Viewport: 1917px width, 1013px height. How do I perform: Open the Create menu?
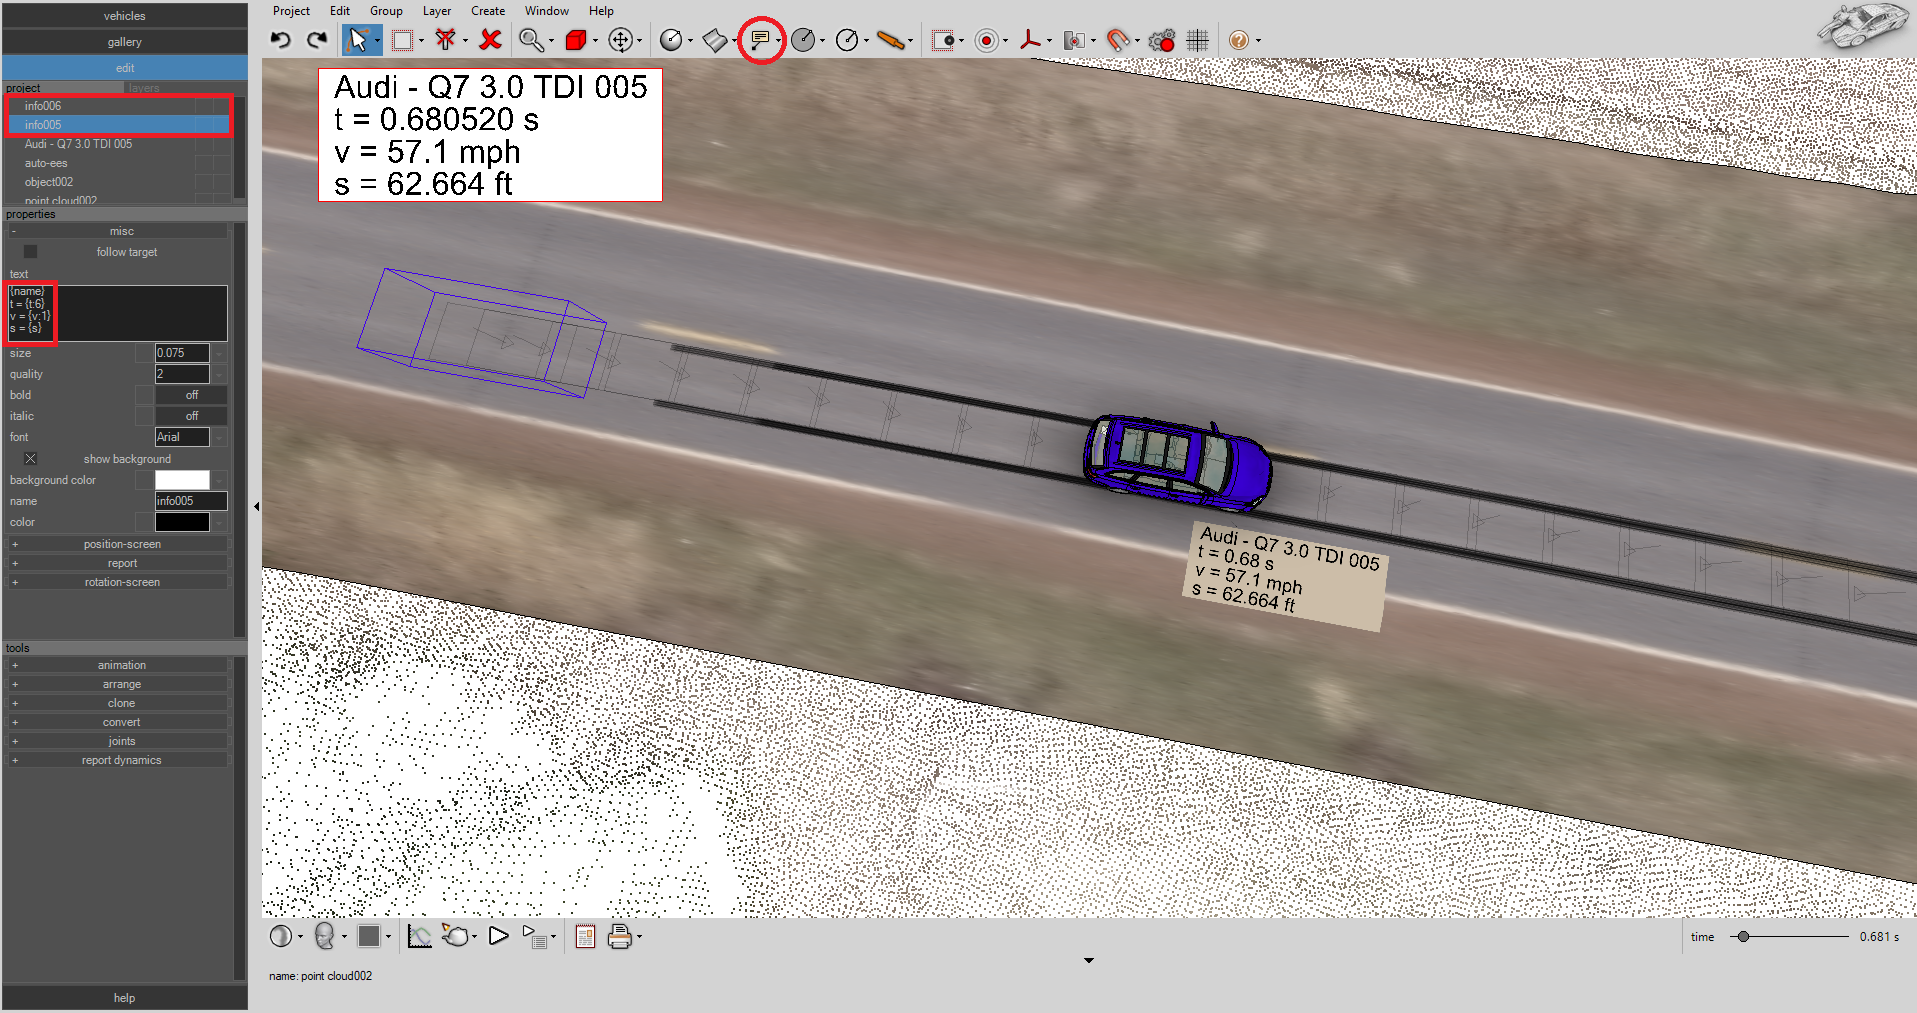click(x=488, y=11)
